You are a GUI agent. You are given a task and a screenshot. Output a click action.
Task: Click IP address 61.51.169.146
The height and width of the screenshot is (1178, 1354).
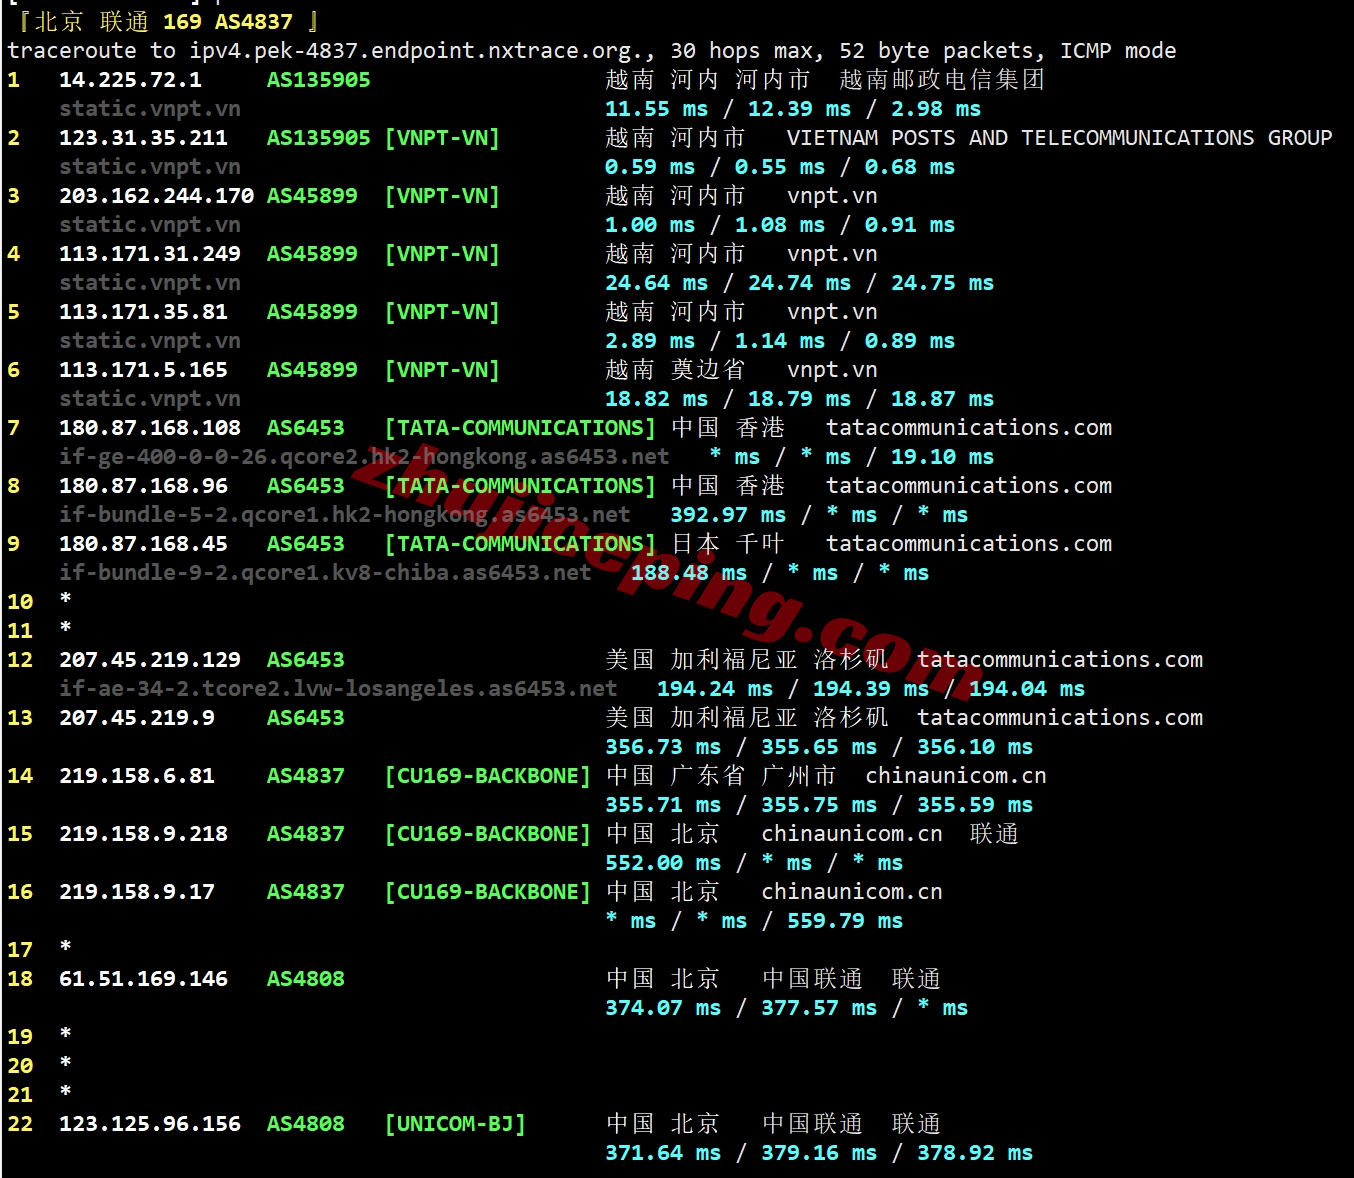[143, 979]
